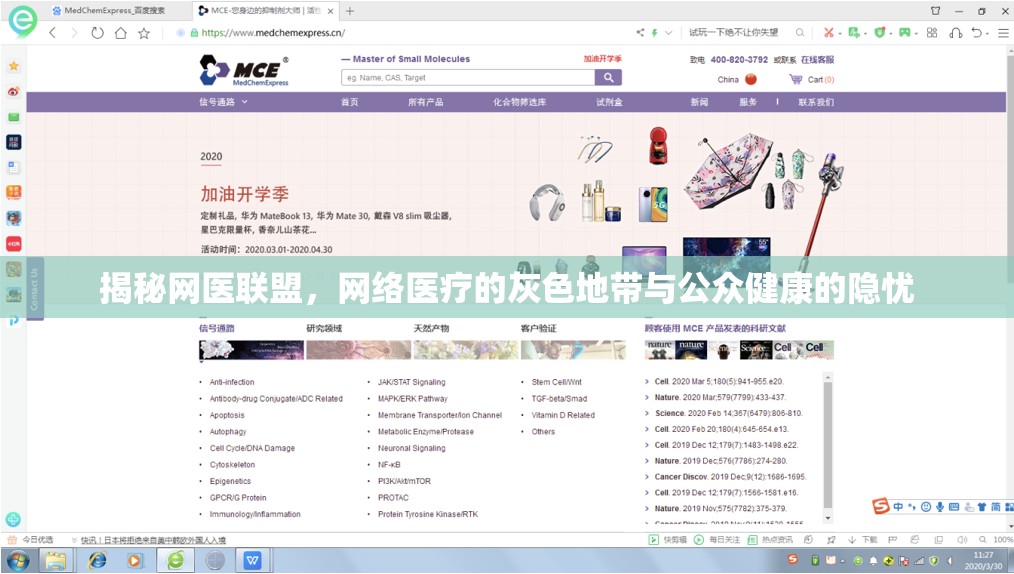Click the product search field eg. Name, CAS, Target

[x=468, y=78]
